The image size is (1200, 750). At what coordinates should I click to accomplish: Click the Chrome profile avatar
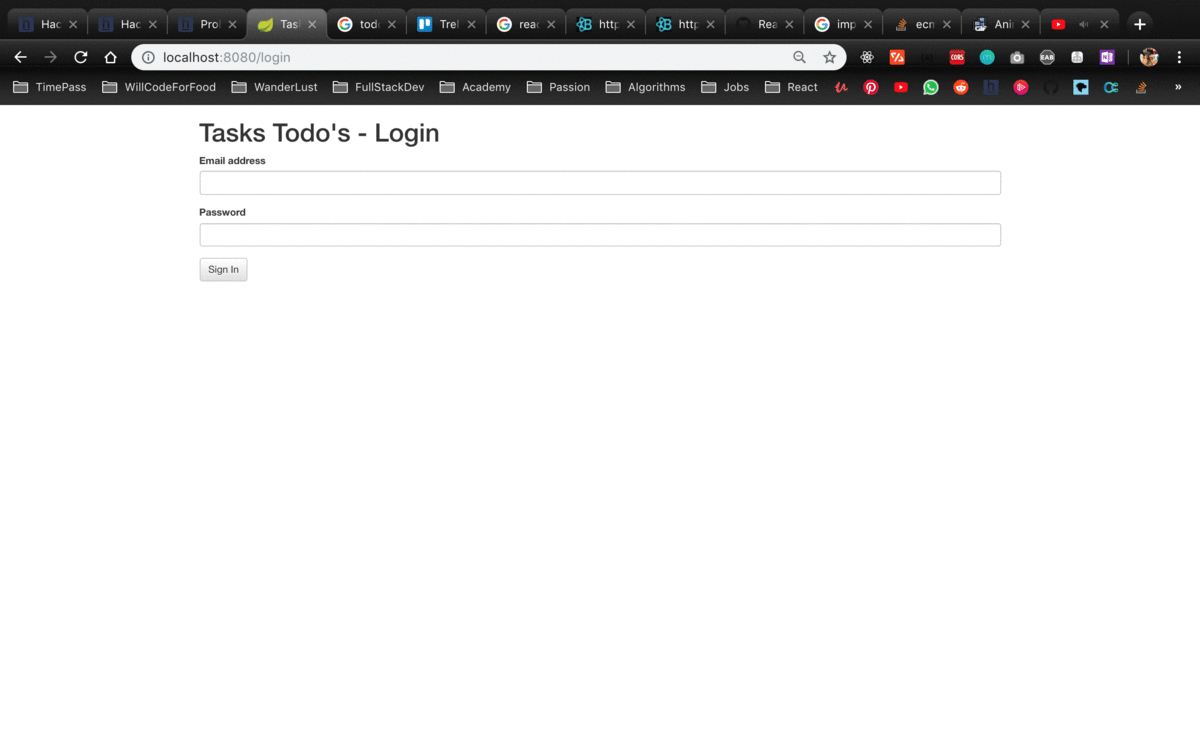(1149, 57)
